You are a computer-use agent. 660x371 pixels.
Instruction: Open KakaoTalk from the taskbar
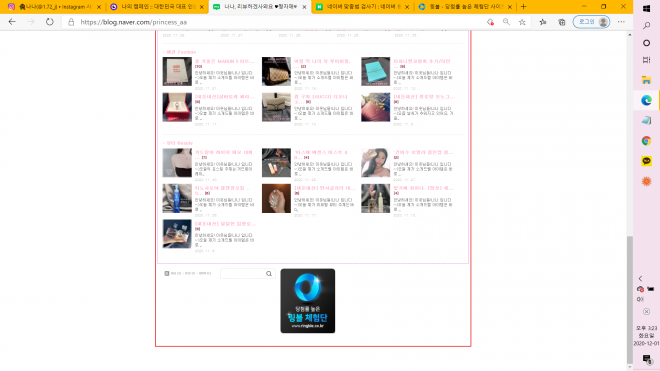[x=646, y=161]
